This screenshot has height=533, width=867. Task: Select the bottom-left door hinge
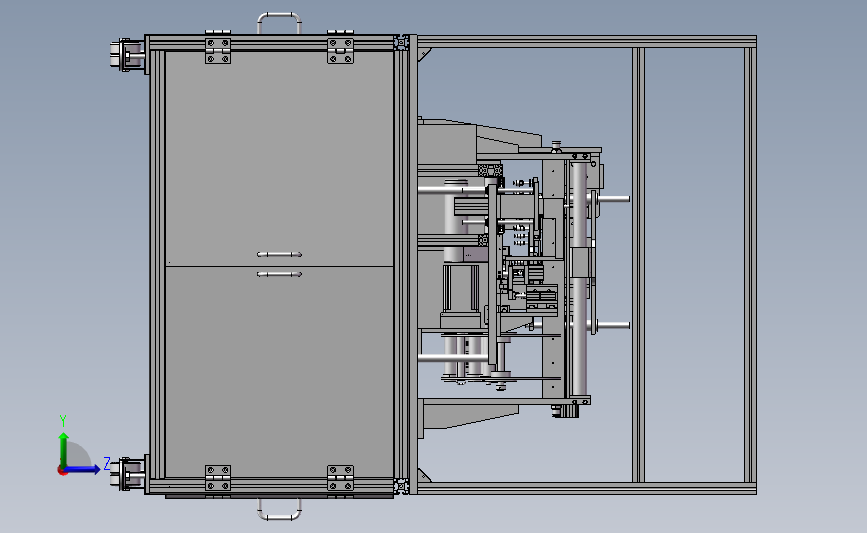click(218, 479)
